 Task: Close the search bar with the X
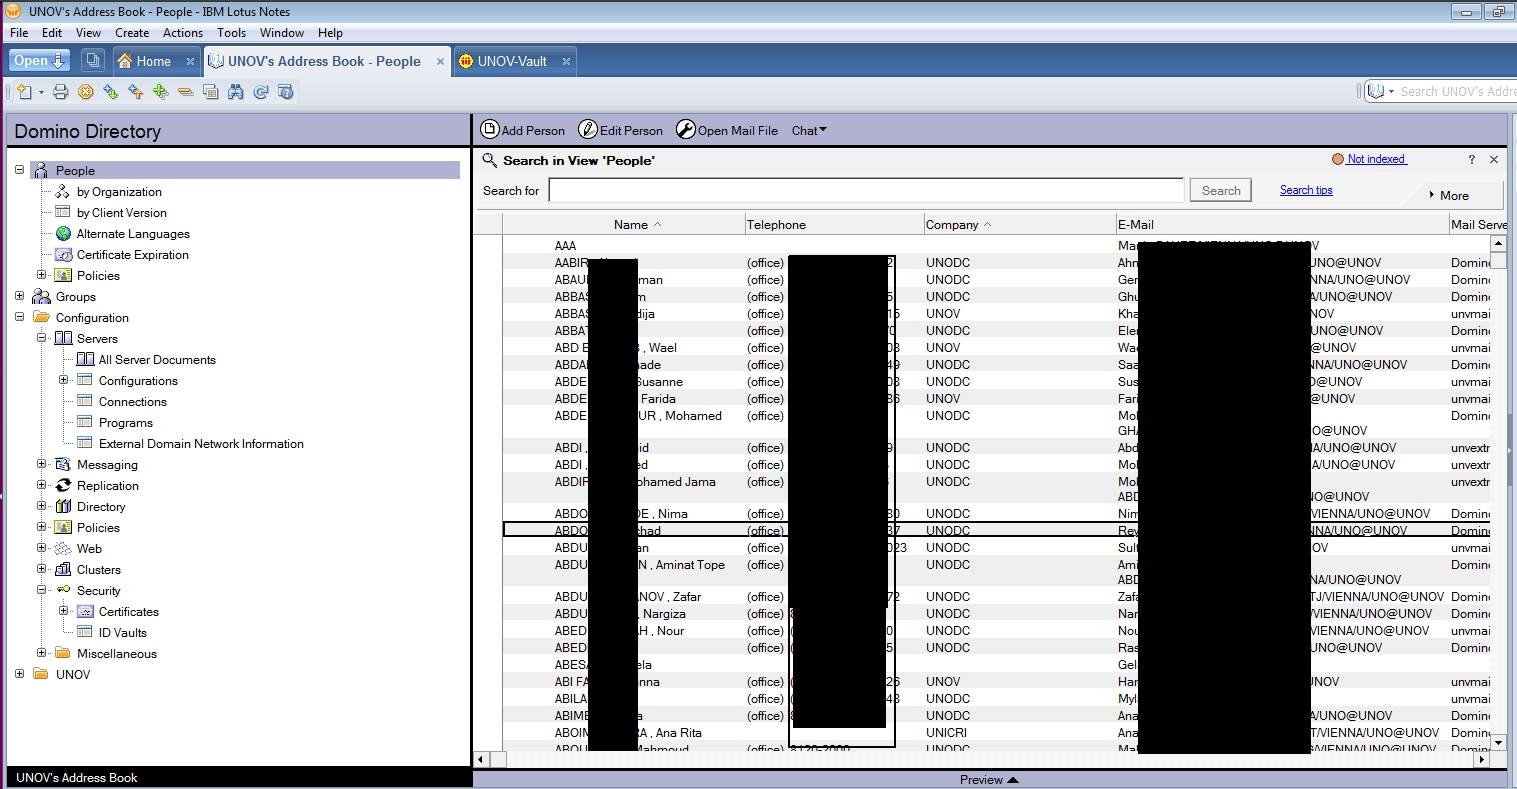click(x=1494, y=159)
